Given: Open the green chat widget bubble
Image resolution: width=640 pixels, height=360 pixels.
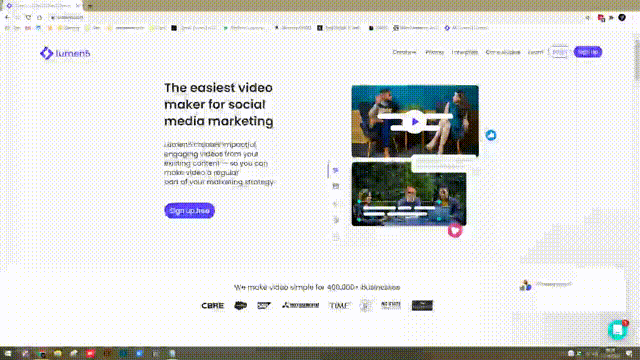Looking at the screenshot, I should (x=618, y=330).
